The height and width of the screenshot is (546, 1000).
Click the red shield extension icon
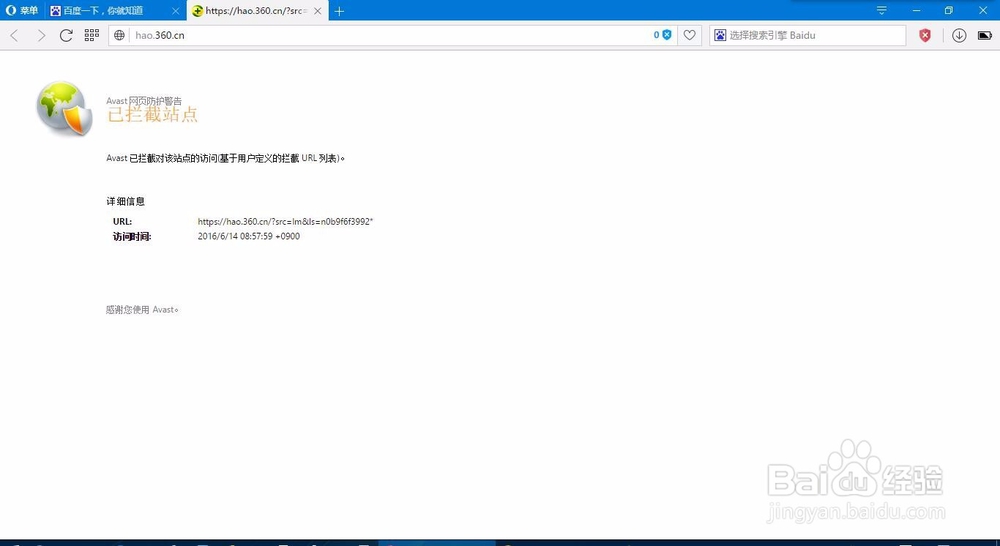coord(925,35)
